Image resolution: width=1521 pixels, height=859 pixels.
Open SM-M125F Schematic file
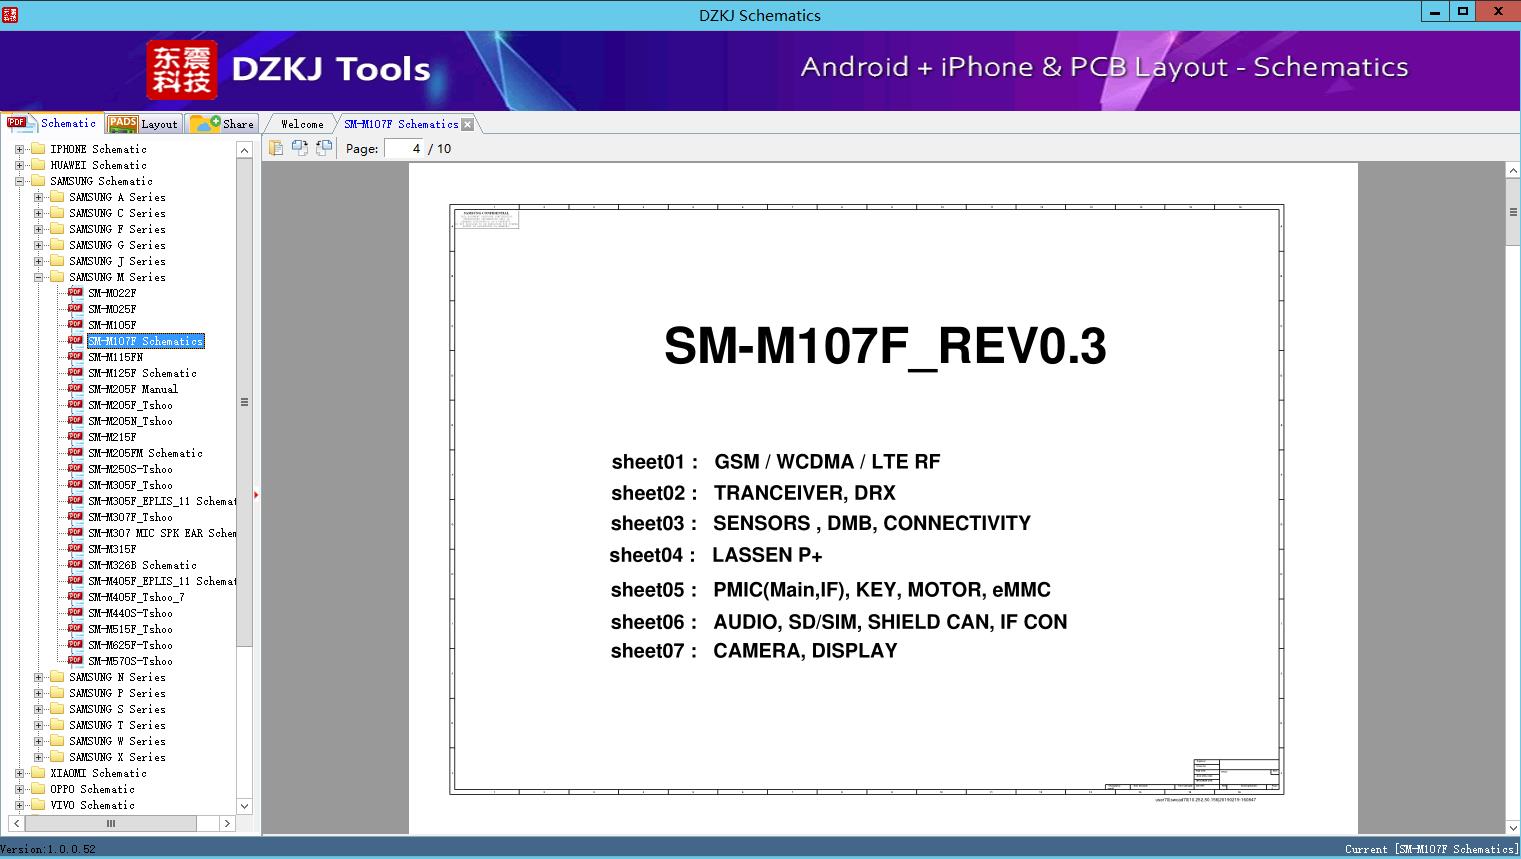coord(142,373)
